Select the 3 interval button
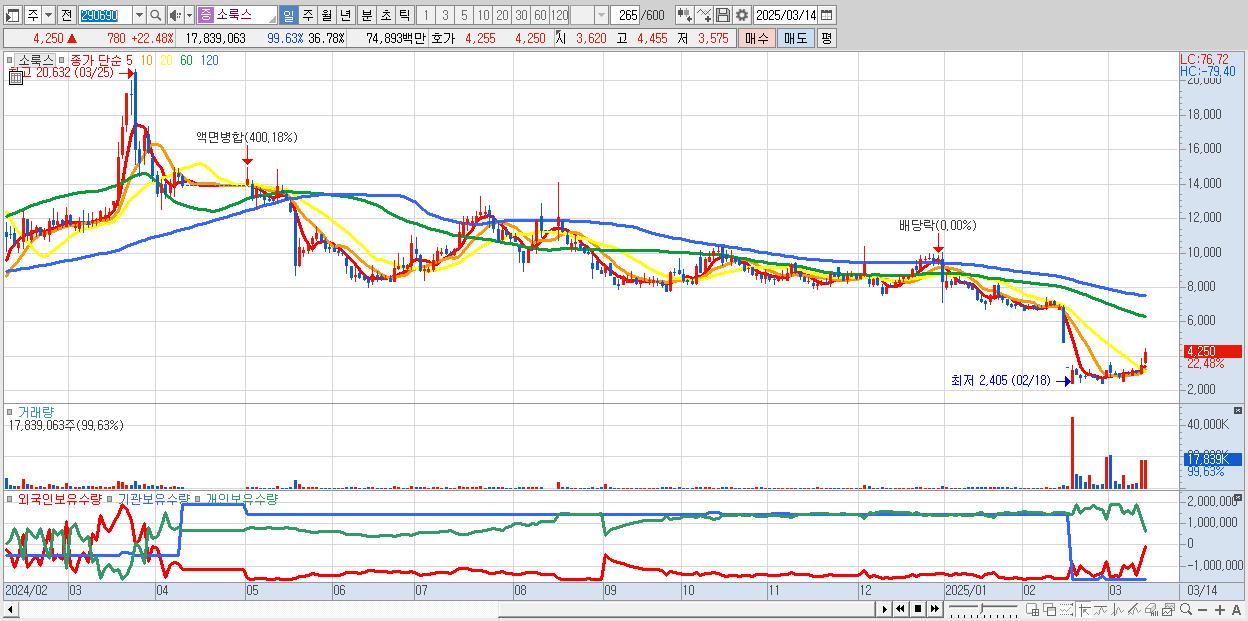1248x621 pixels. [x=445, y=15]
